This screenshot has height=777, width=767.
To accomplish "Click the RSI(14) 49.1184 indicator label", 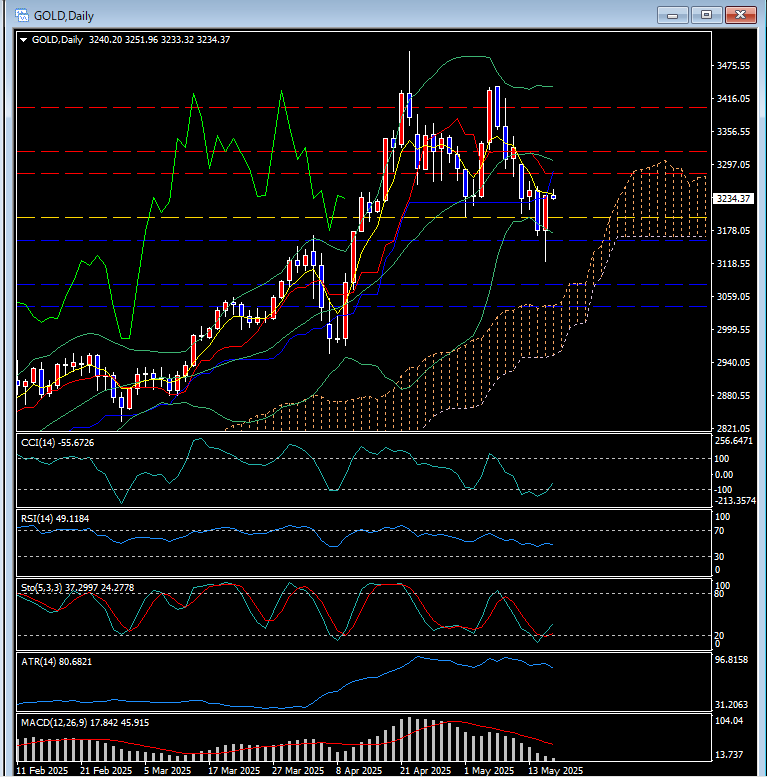I will click(x=55, y=519).
